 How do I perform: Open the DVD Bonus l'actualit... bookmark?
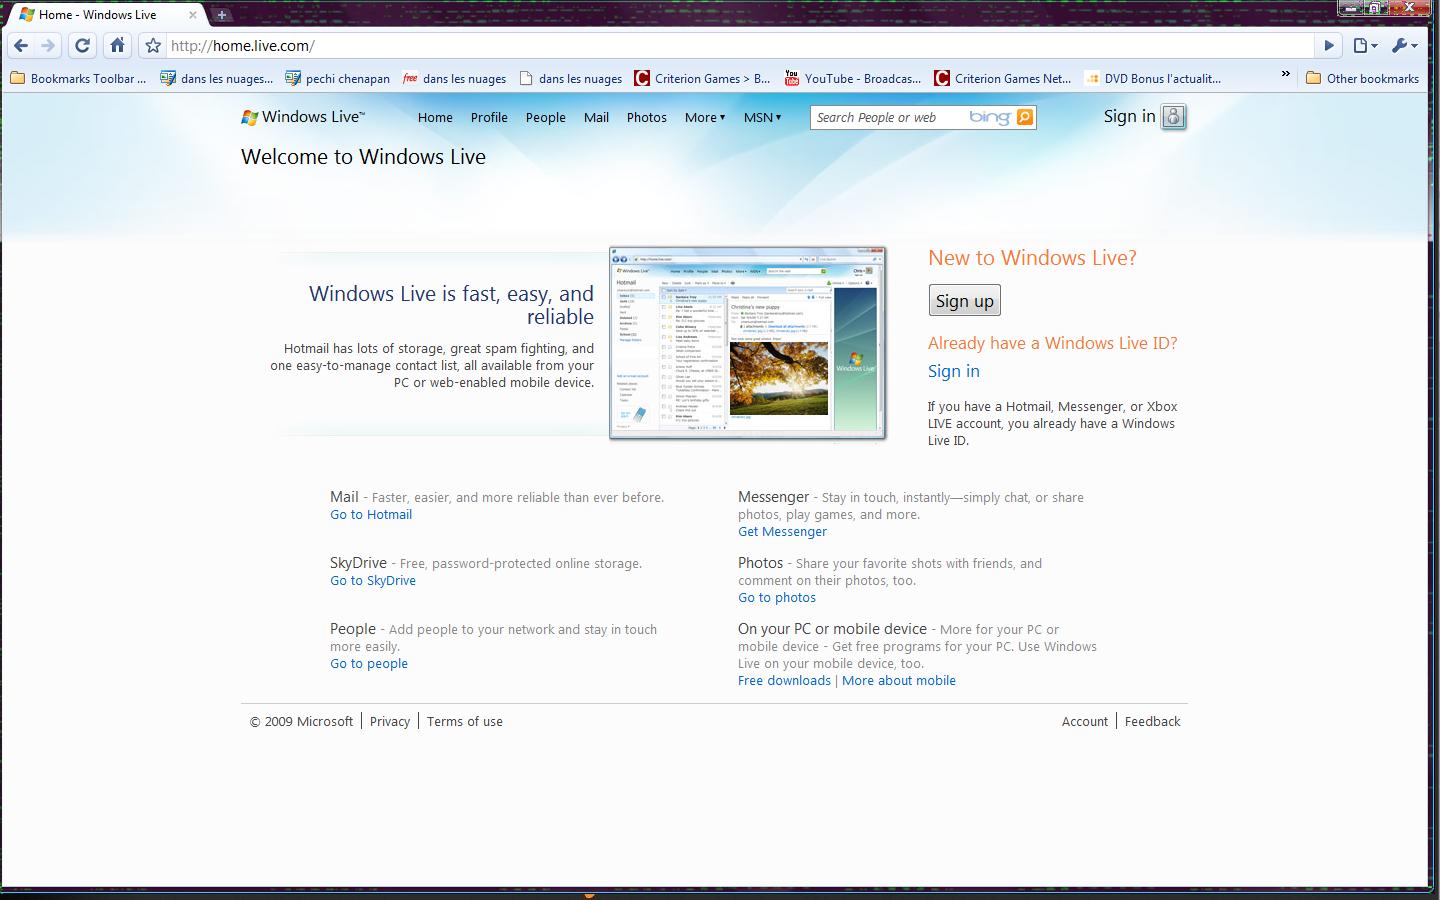(1152, 78)
